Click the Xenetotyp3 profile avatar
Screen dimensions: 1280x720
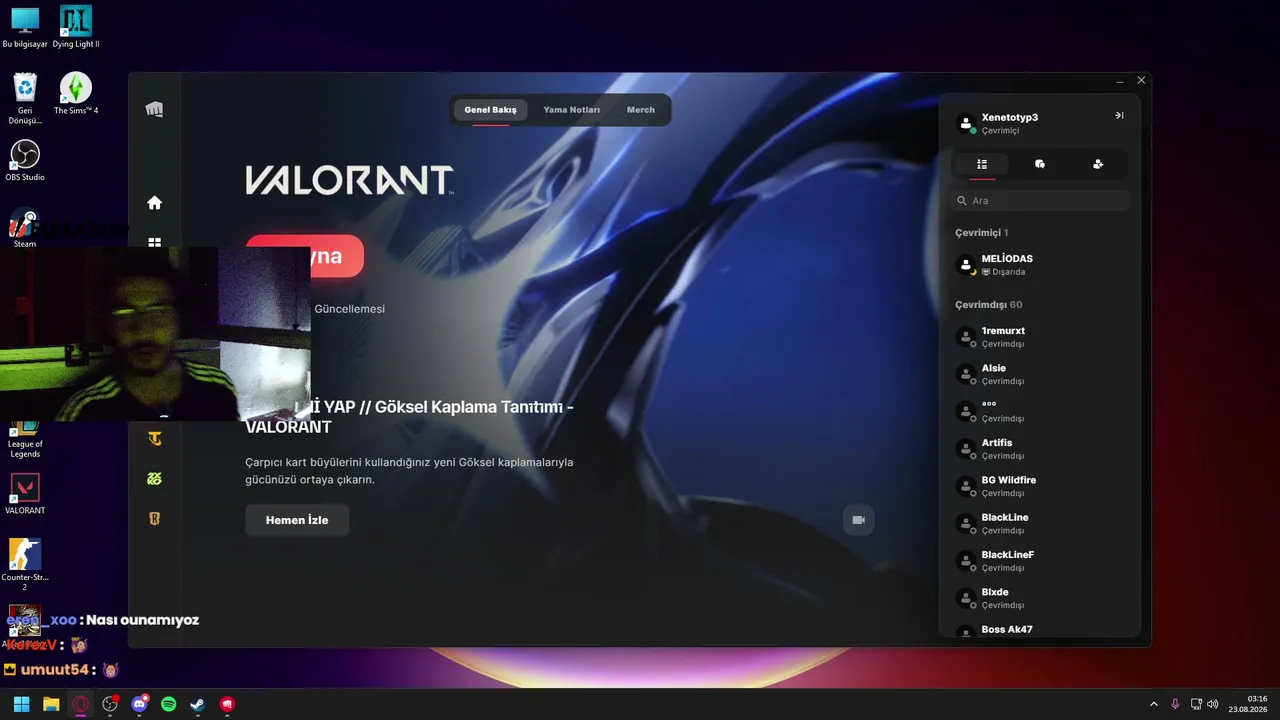pos(966,123)
